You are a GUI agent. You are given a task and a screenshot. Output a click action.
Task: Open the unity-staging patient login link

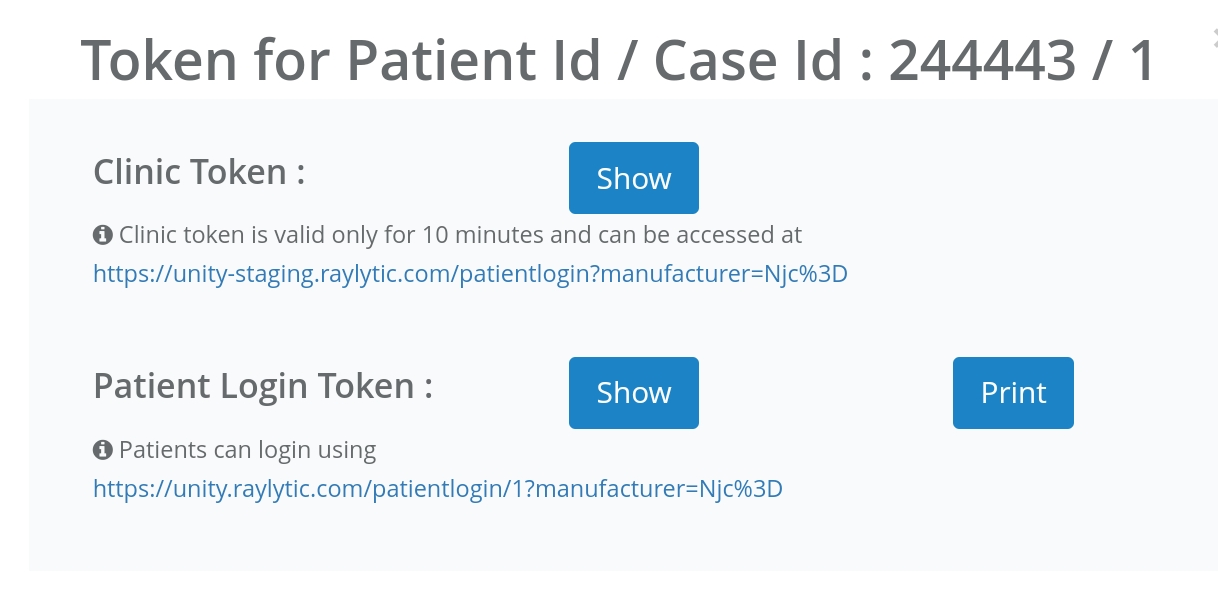pos(470,274)
